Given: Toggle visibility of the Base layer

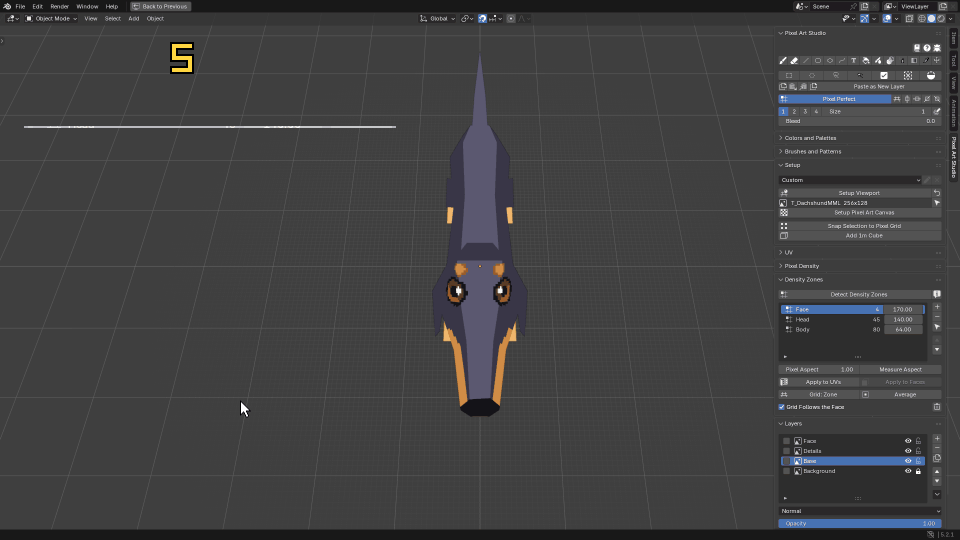Looking at the screenshot, I should (x=908, y=461).
